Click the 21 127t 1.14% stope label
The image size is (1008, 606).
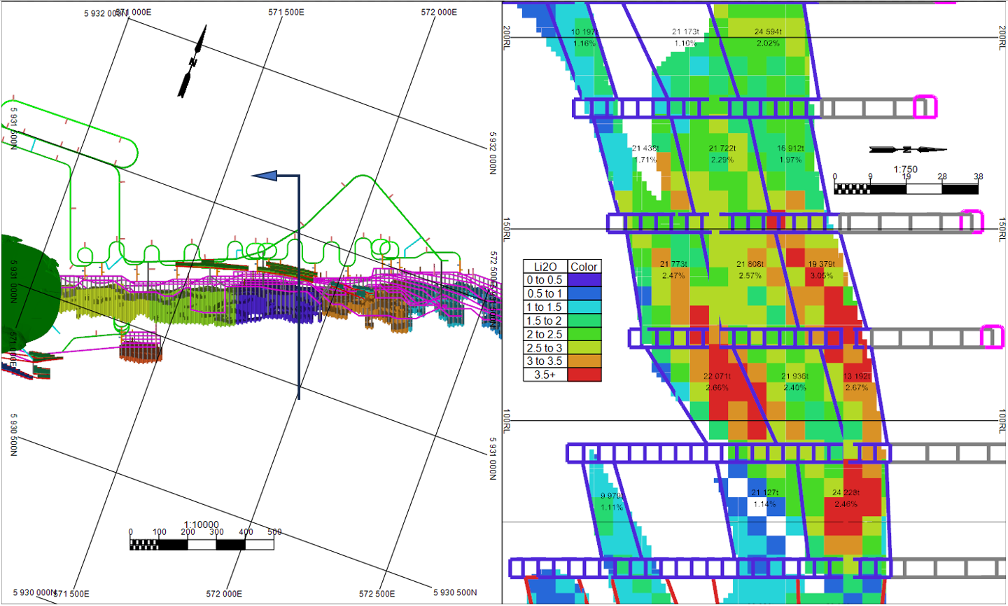coord(765,498)
